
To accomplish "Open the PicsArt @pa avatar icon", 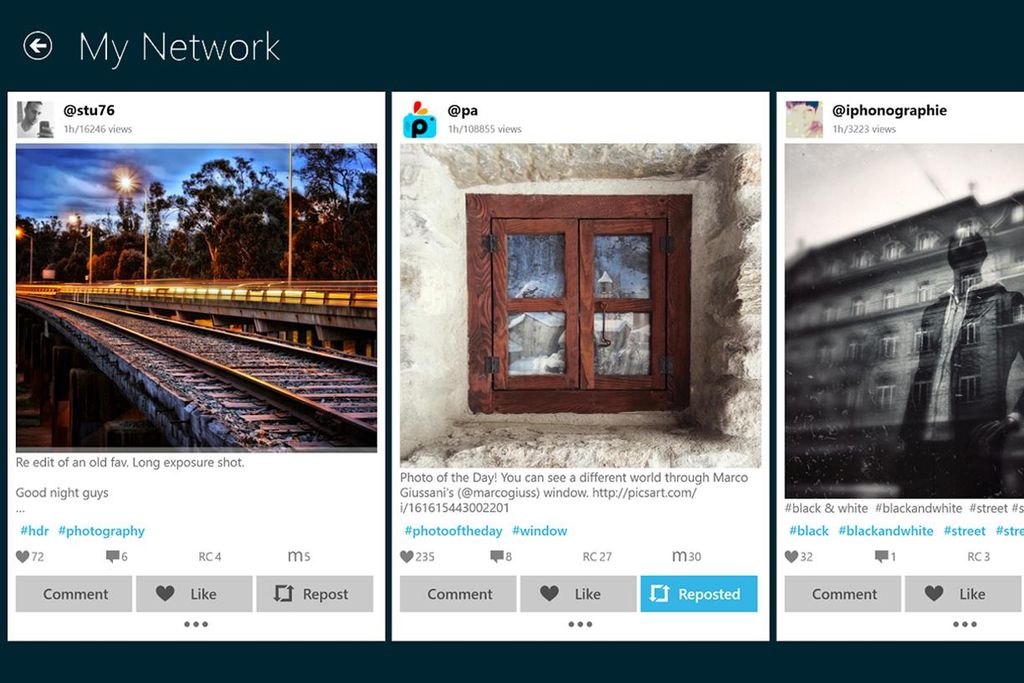I will (419, 119).
